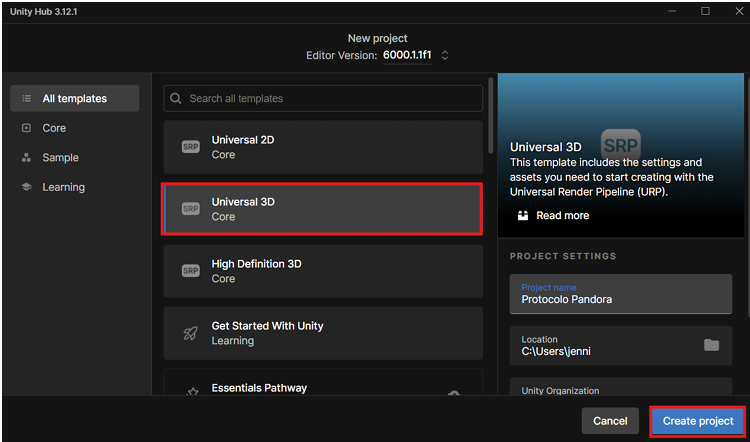Close the Unity Hub window
The image size is (750, 442).
coord(739,11)
